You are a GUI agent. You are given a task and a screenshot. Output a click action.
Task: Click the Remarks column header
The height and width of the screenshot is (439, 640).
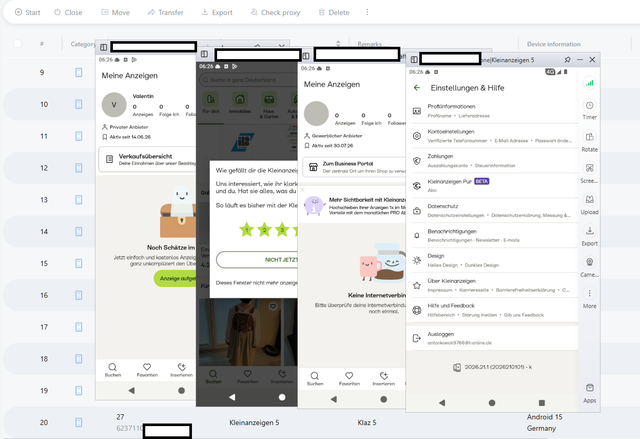pyautogui.click(x=370, y=44)
